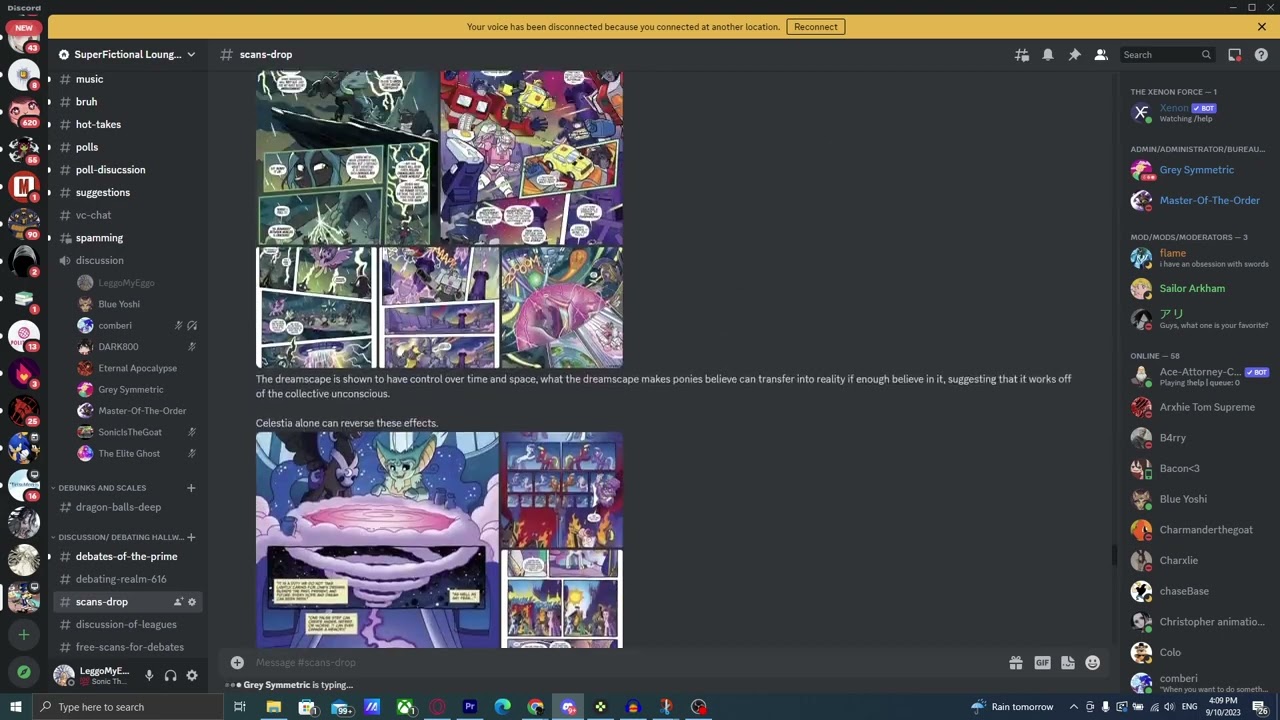Viewport: 1280px width, 720px height.
Task: Create invite for scans-drop channel
Action: (178, 602)
